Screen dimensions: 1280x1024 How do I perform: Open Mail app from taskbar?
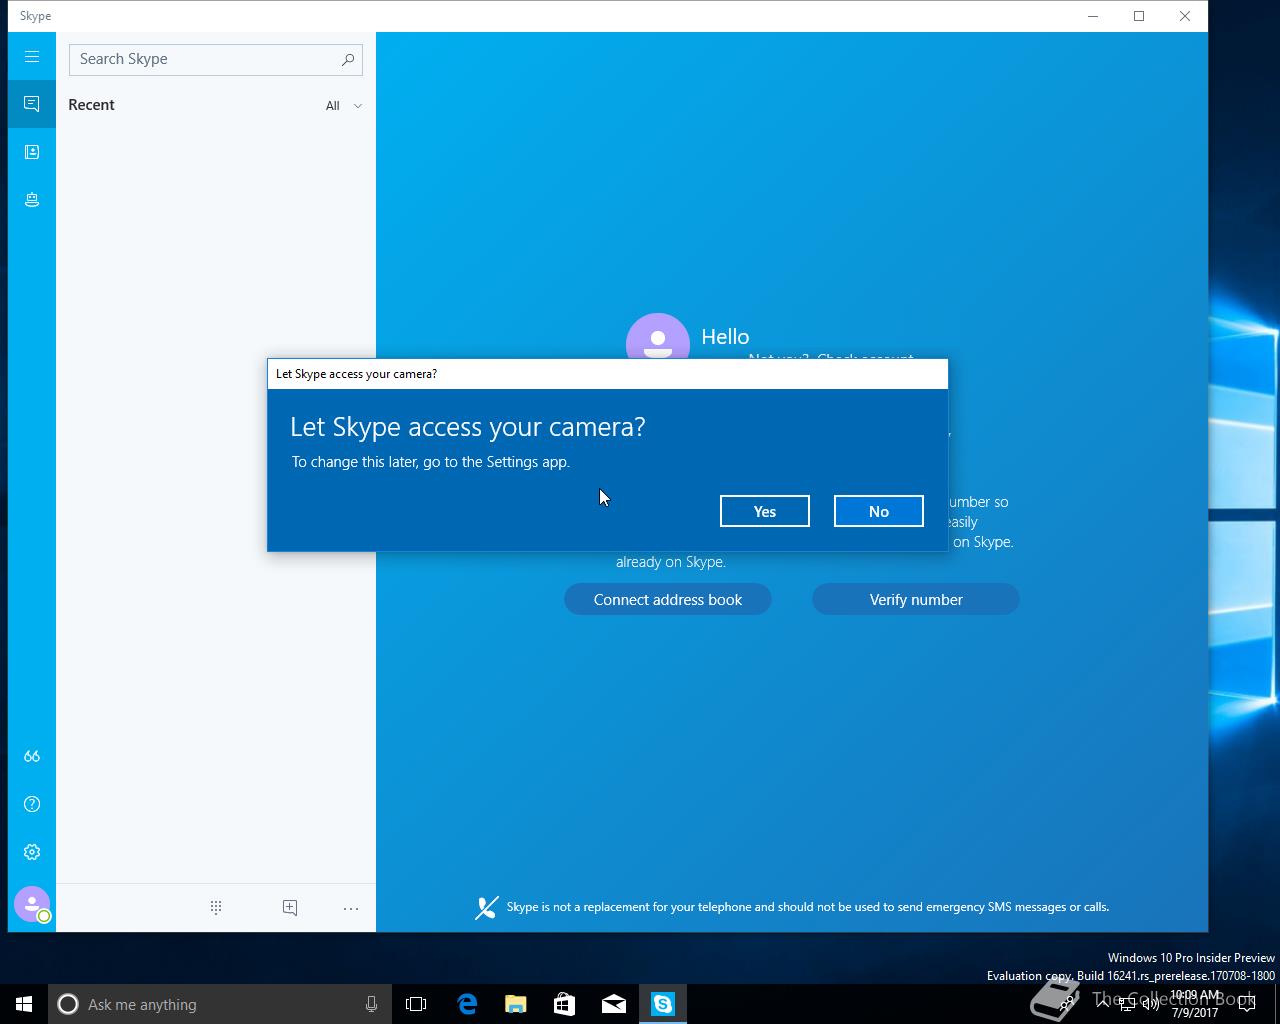click(614, 1004)
